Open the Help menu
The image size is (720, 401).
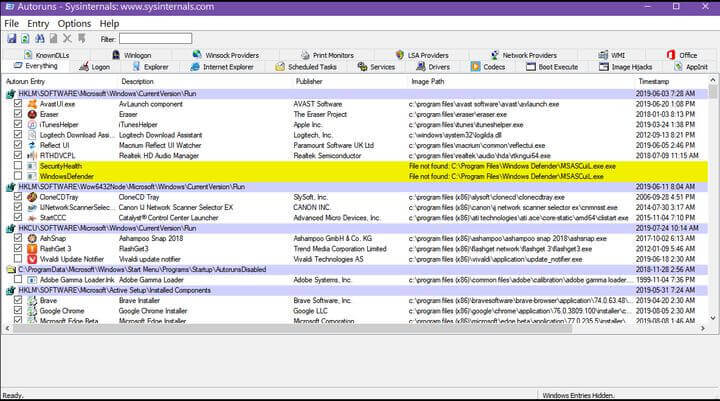click(109, 23)
